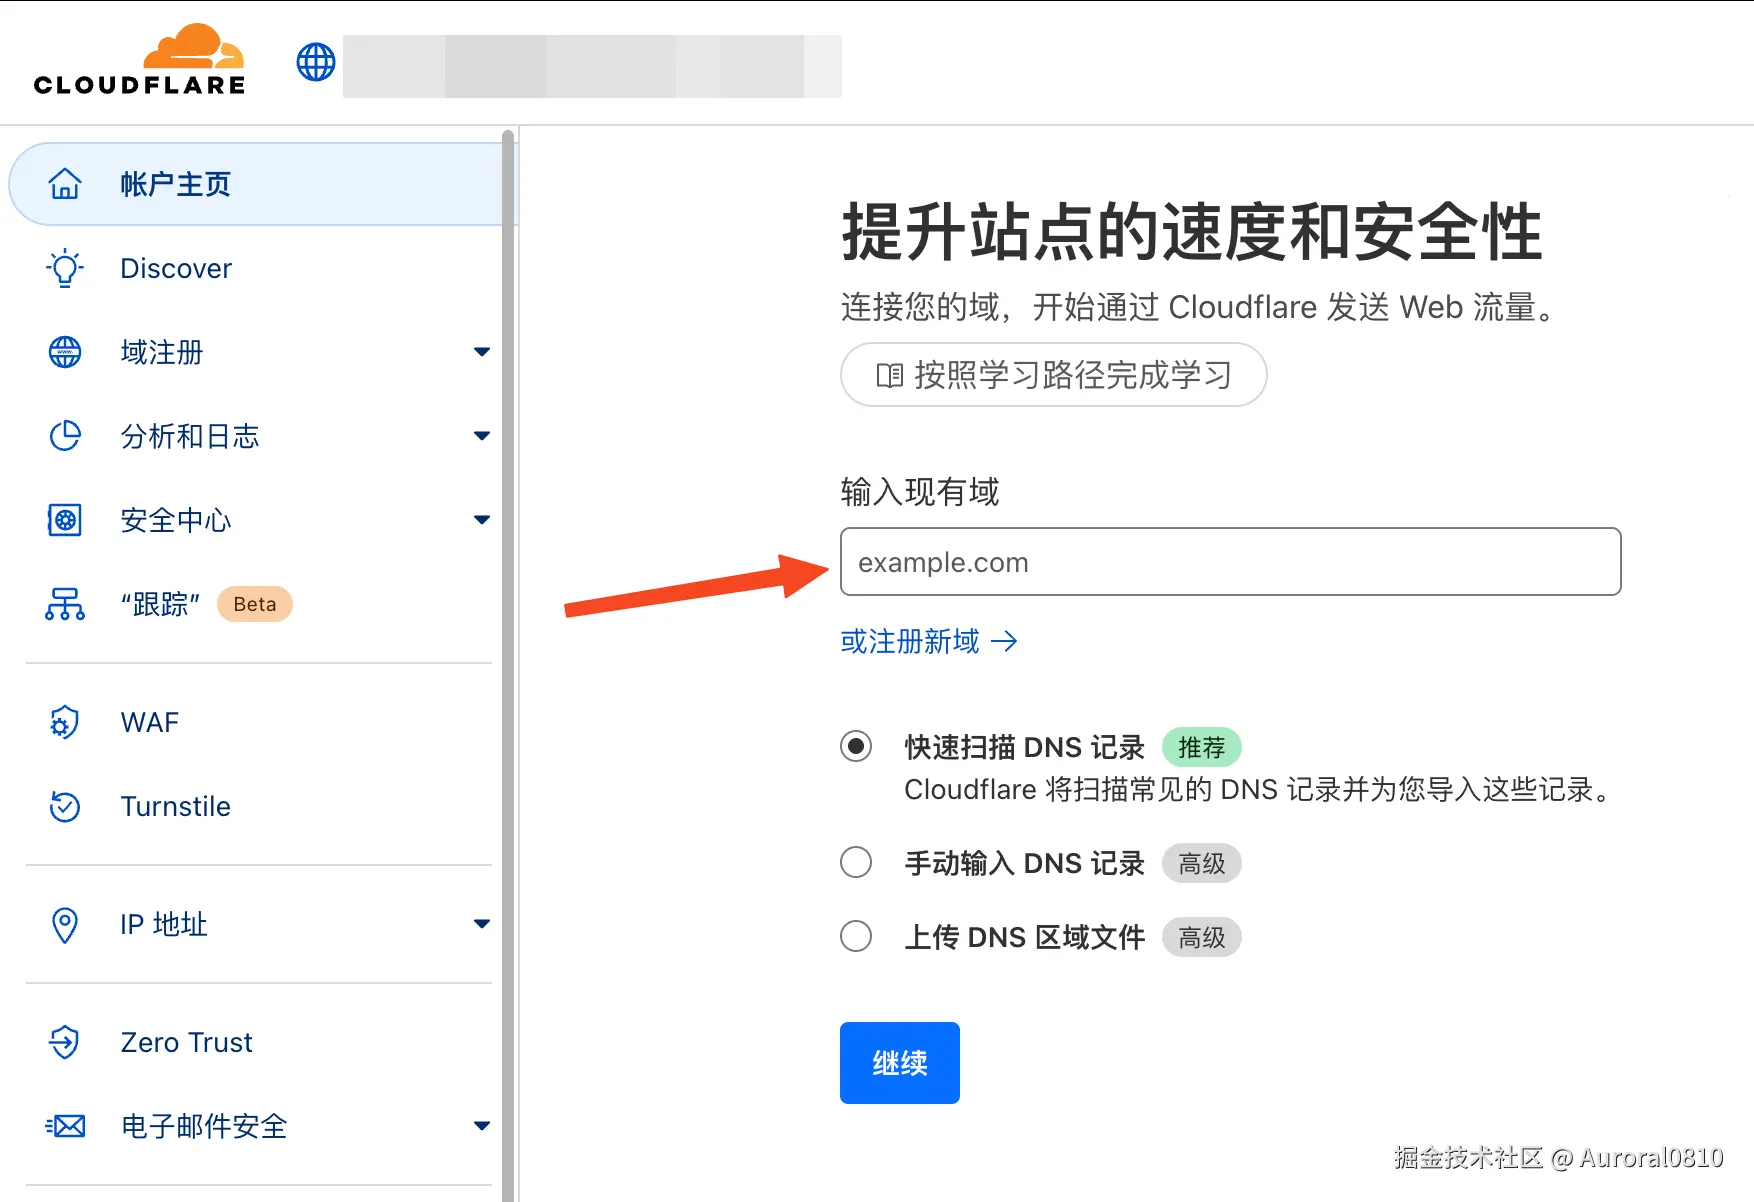This screenshot has height=1202, width=1754.
Task: Select the Turnstile icon in sidebar
Action: click(64, 806)
